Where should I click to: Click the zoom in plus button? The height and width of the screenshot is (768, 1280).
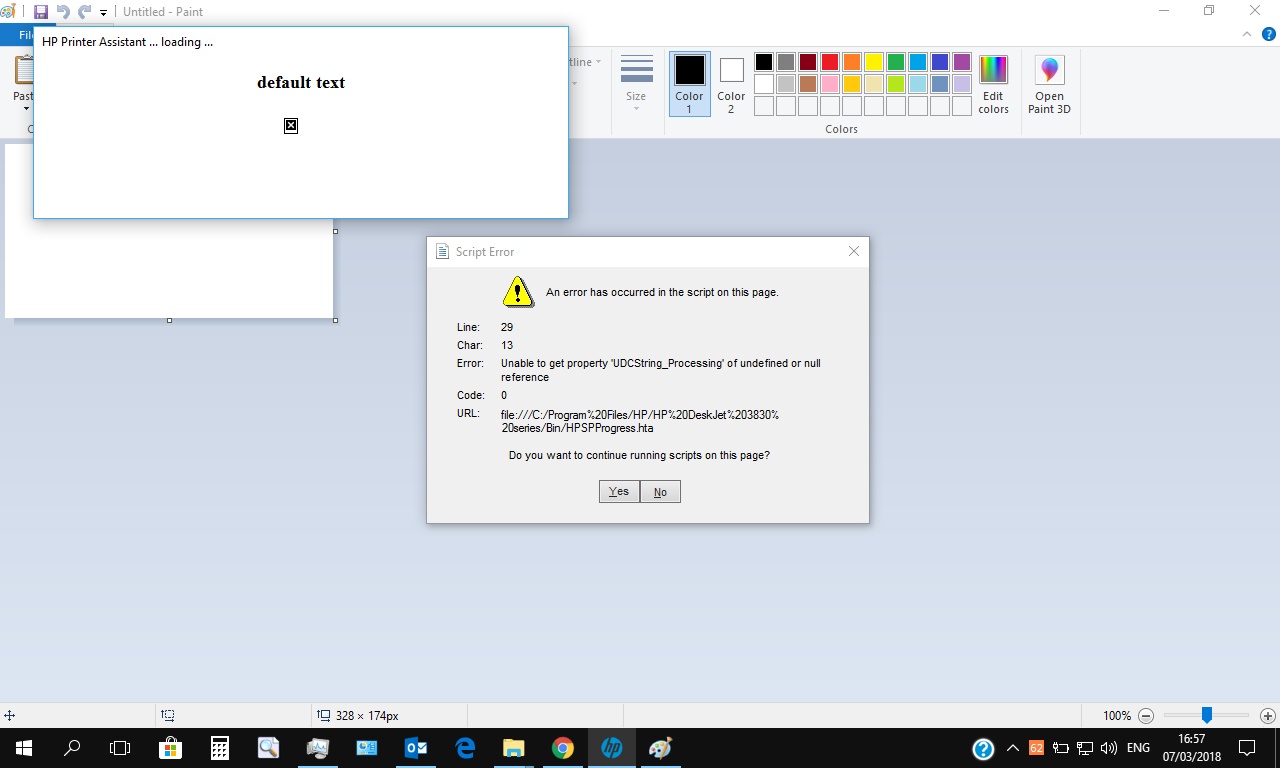pyautogui.click(x=1268, y=716)
